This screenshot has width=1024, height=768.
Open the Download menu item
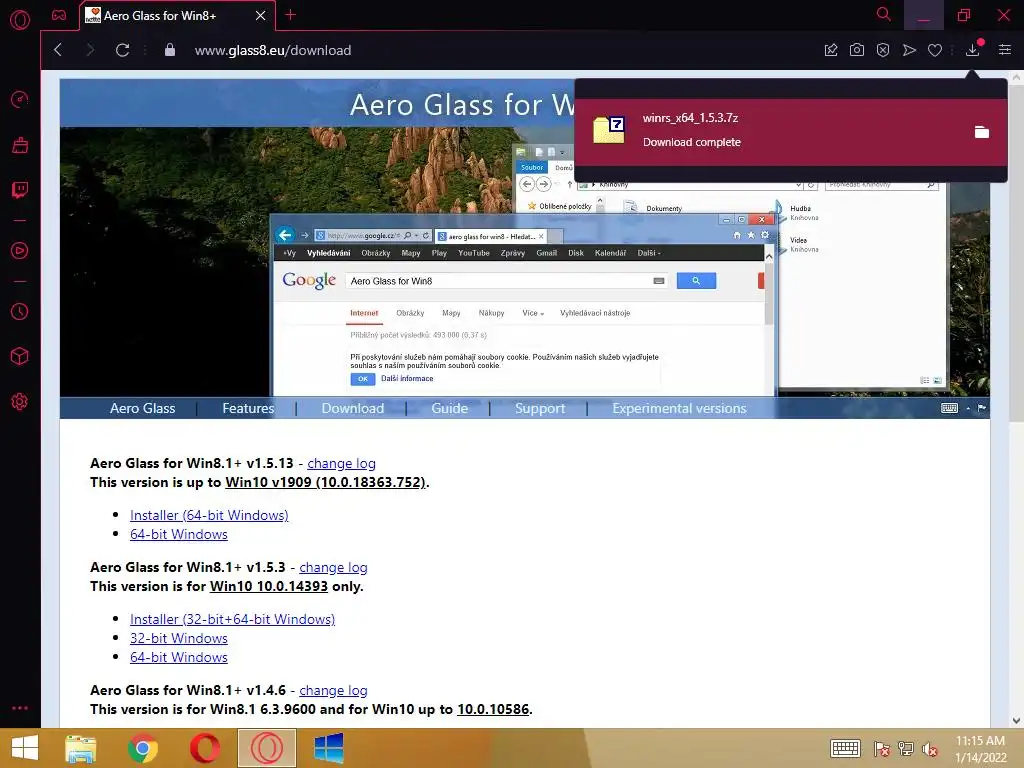click(x=353, y=408)
